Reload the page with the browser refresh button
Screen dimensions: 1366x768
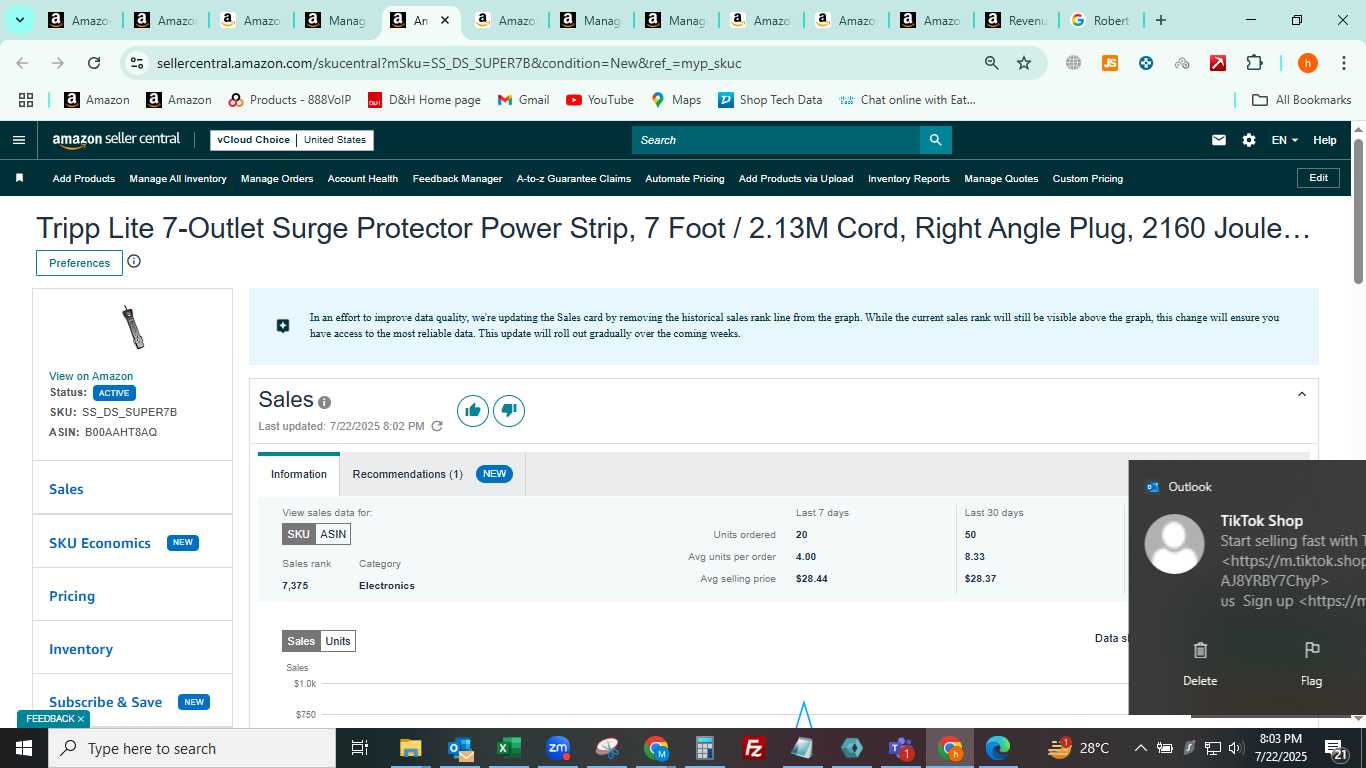pyautogui.click(x=94, y=63)
